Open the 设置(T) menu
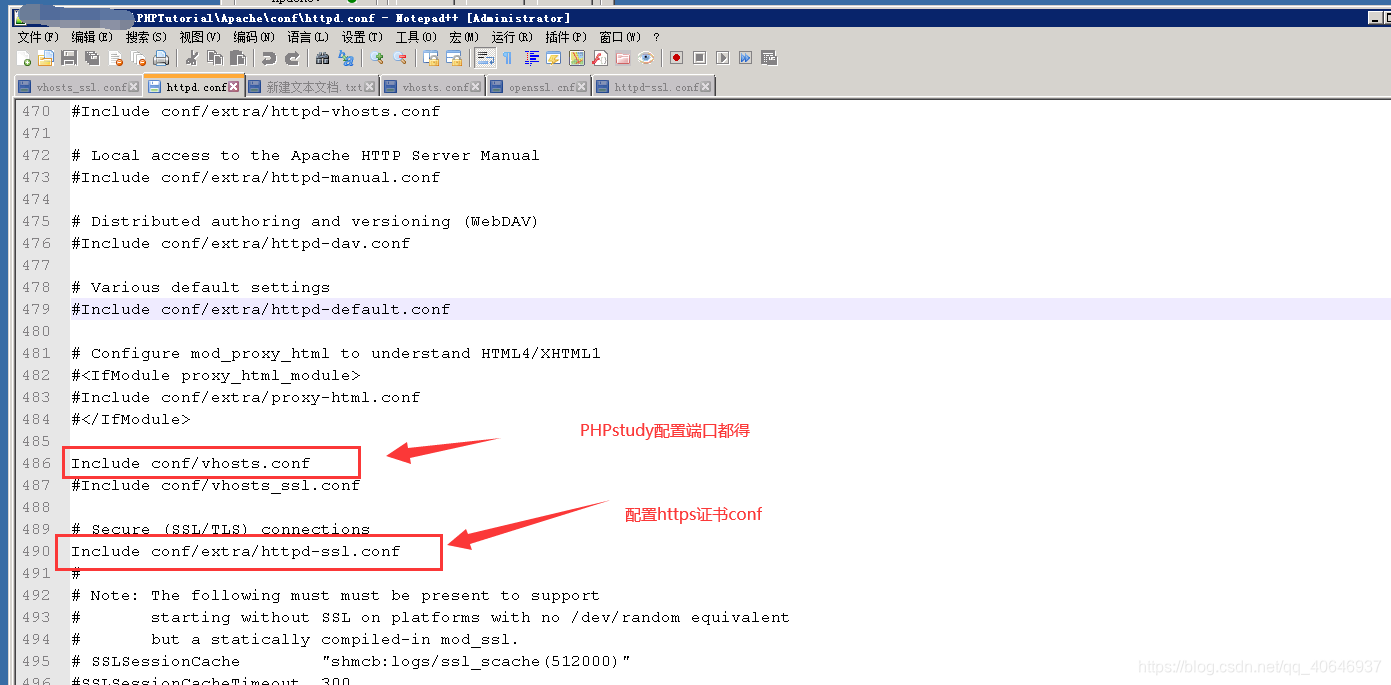 [362, 37]
